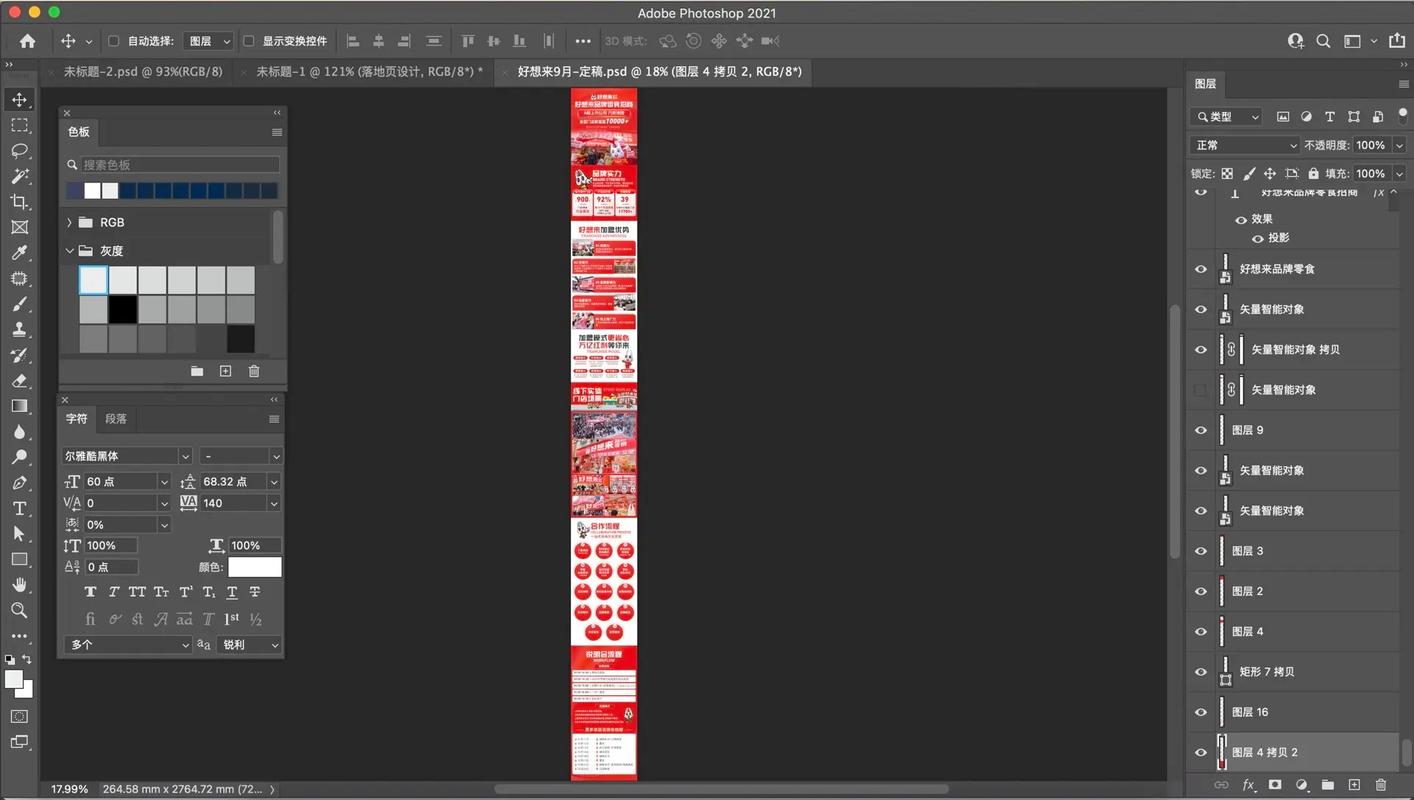
Task: Hide the 图层 3 layer
Action: [x=1201, y=551]
